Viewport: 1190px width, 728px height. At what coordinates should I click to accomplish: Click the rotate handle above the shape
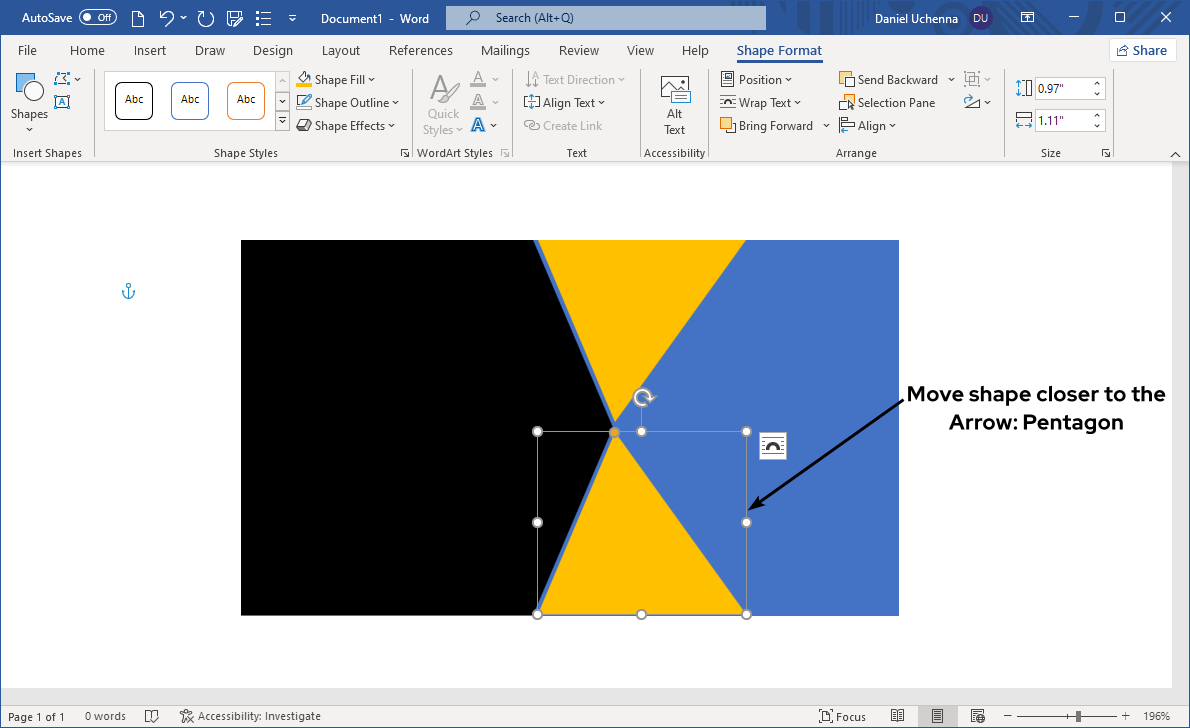pos(645,398)
